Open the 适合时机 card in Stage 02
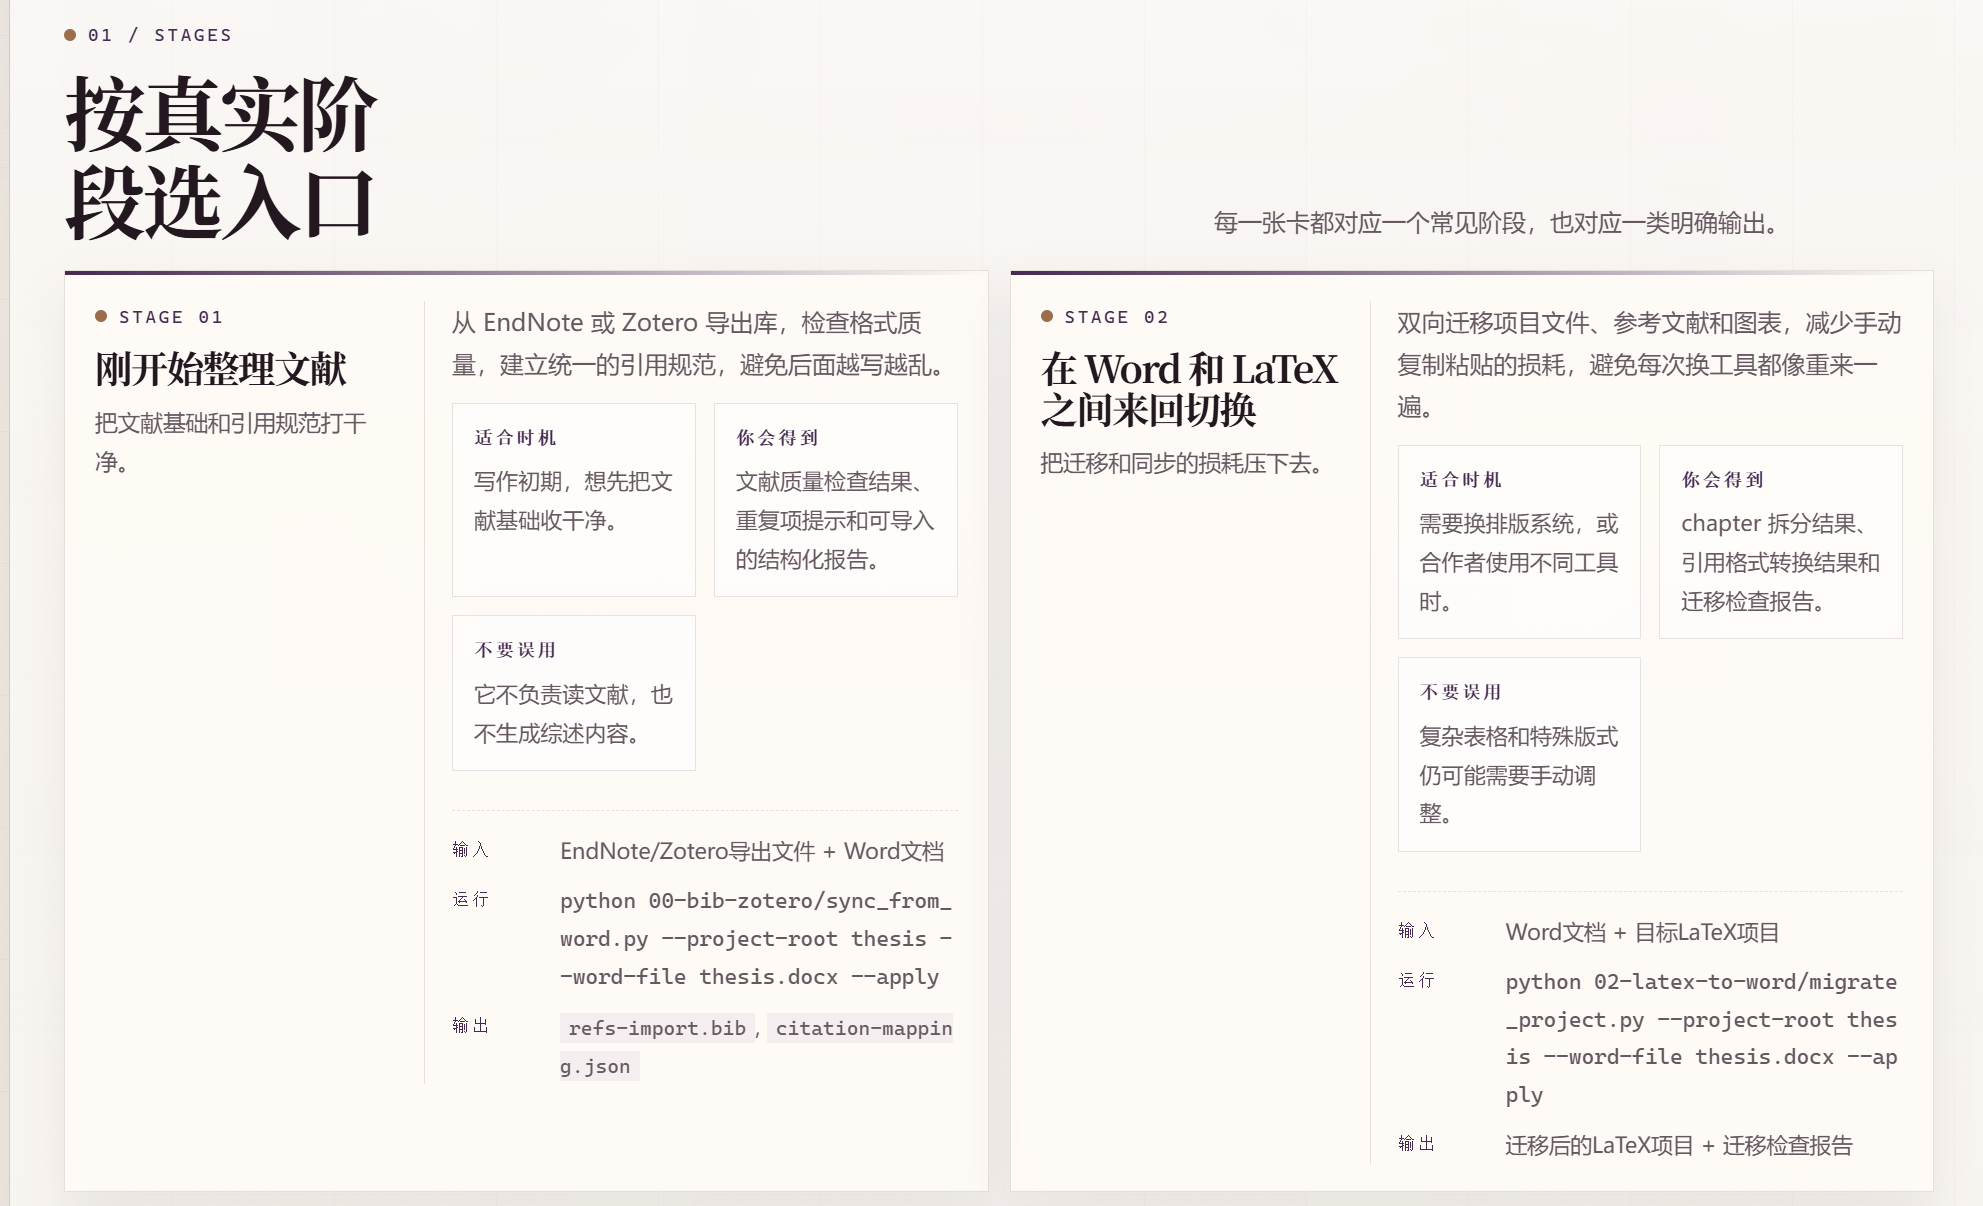Viewport: 1983px width, 1206px height. point(1519,542)
